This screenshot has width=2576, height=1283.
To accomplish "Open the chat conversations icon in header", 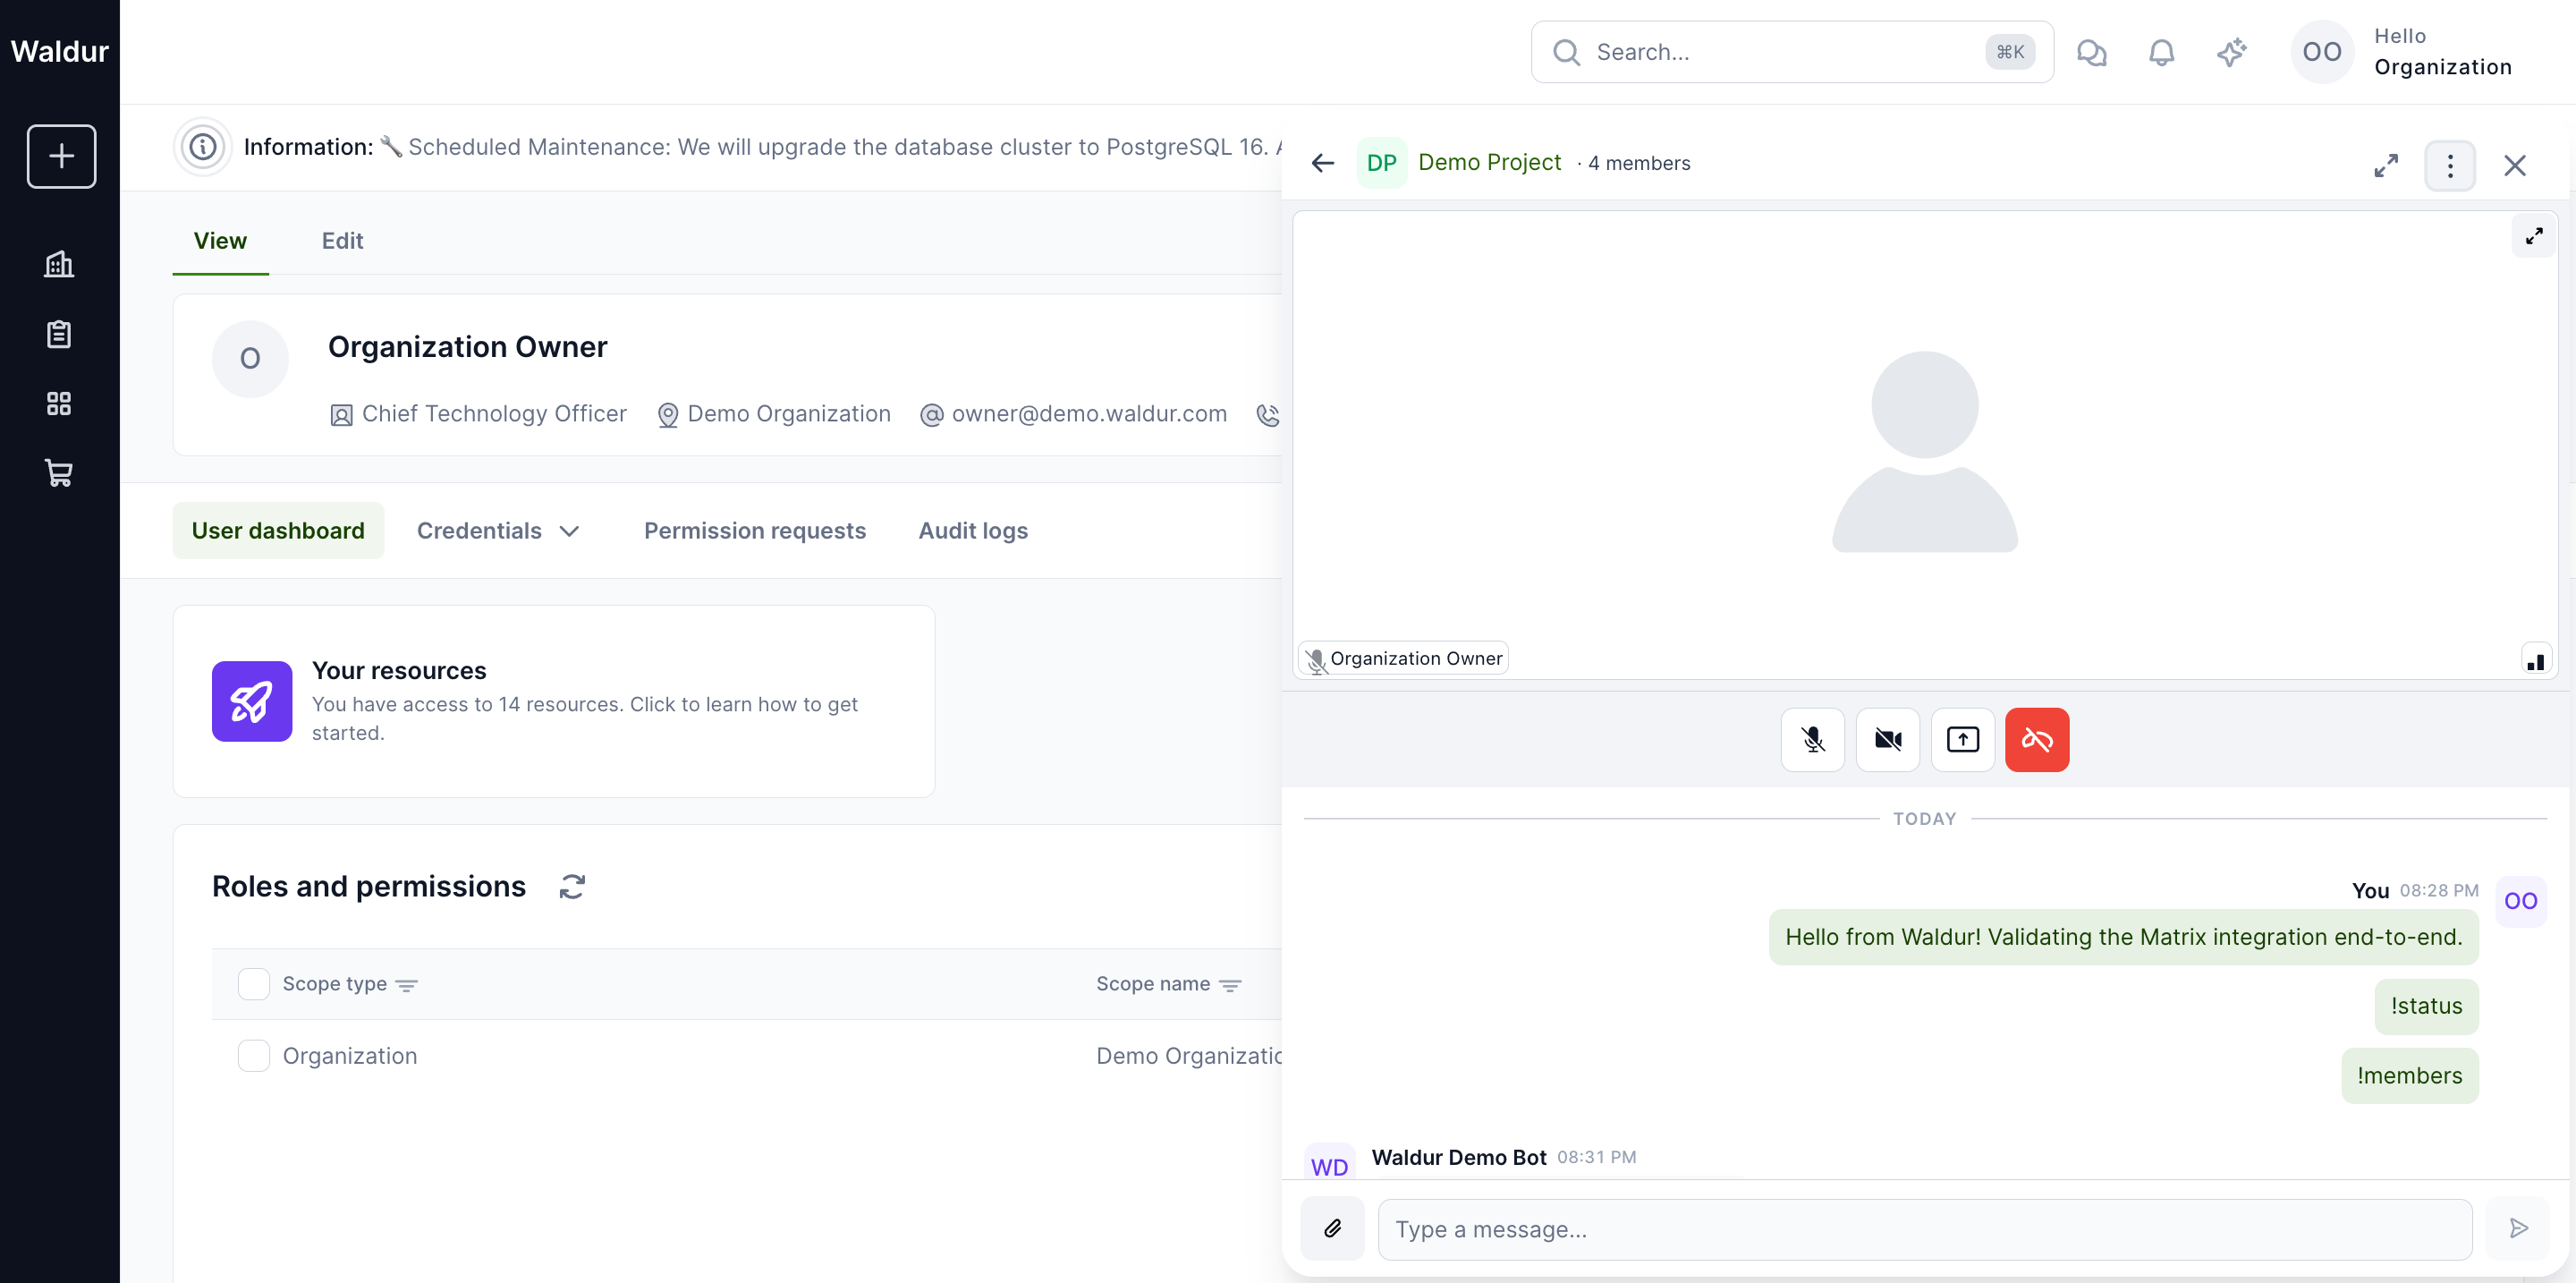I will (2091, 52).
